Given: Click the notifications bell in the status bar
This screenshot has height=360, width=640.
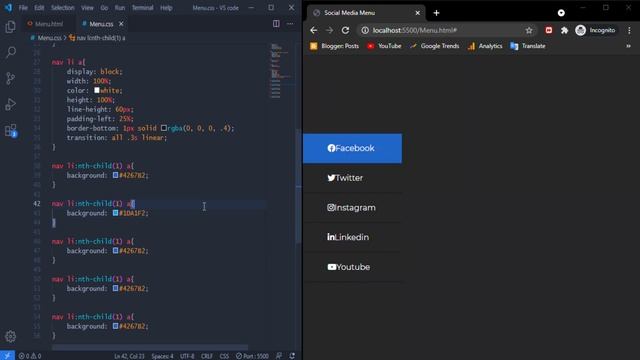Looking at the screenshot, I should (292, 356).
